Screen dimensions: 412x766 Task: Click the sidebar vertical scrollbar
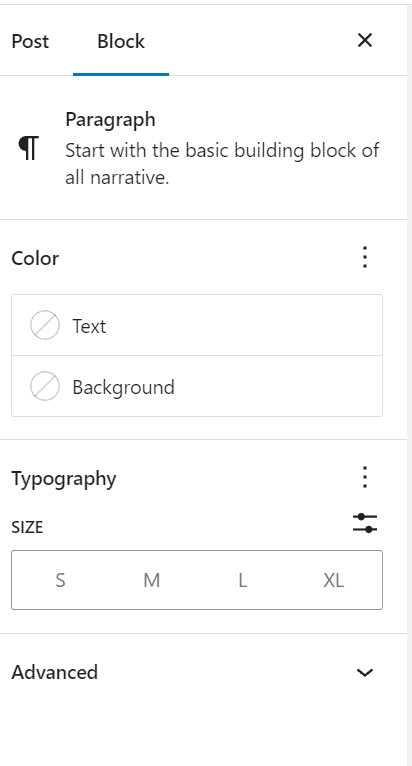click(410, 385)
